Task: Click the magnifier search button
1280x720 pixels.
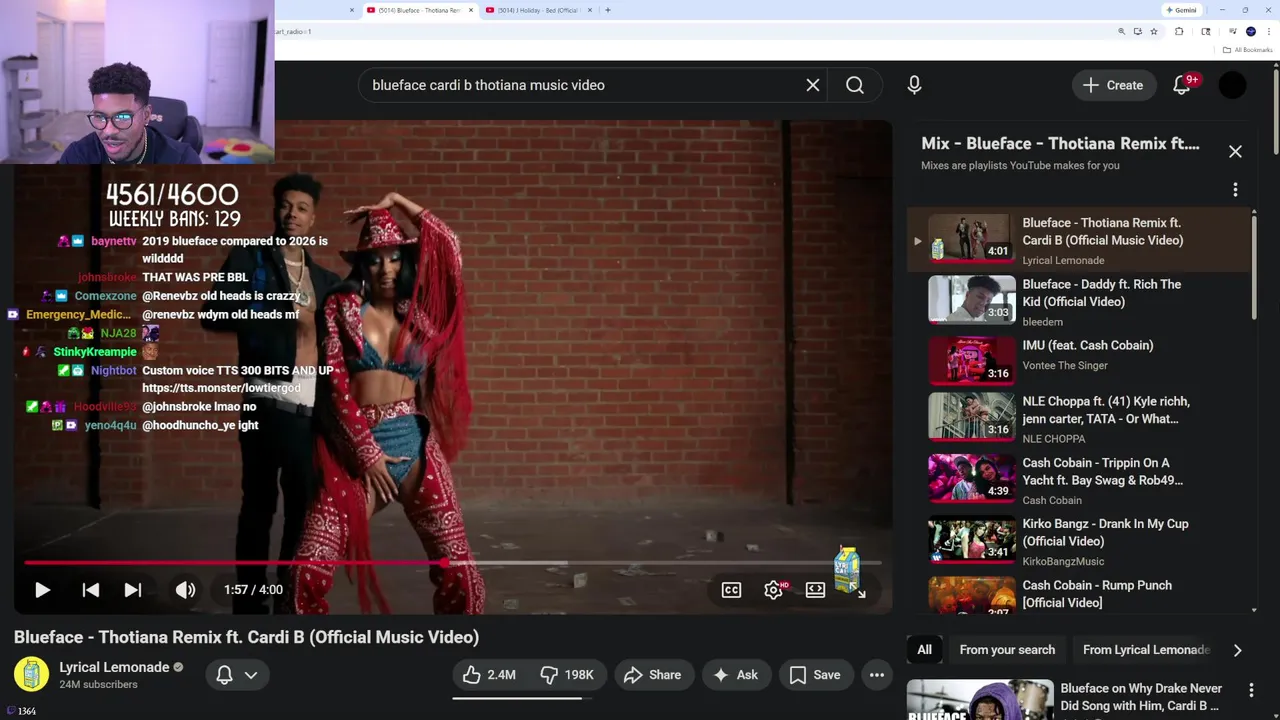Action: pyautogui.click(x=855, y=85)
